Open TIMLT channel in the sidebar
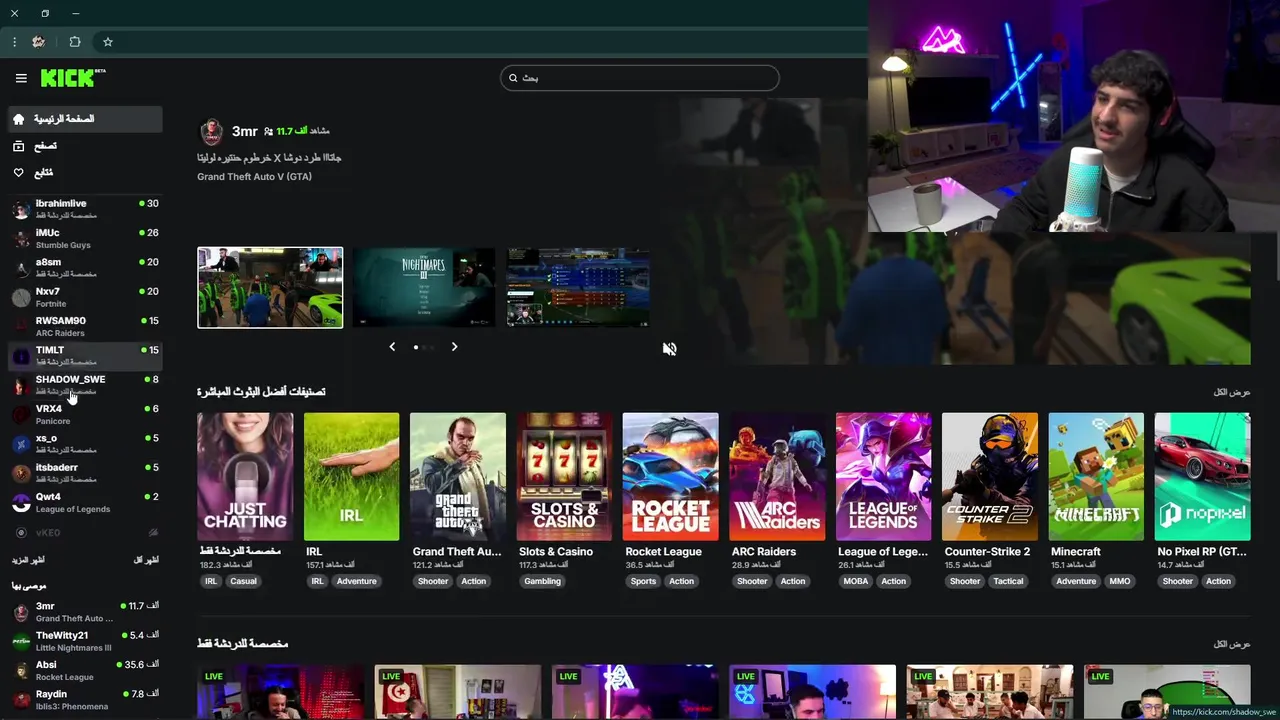This screenshot has width=1280, height=720. (x=85, y=355)
